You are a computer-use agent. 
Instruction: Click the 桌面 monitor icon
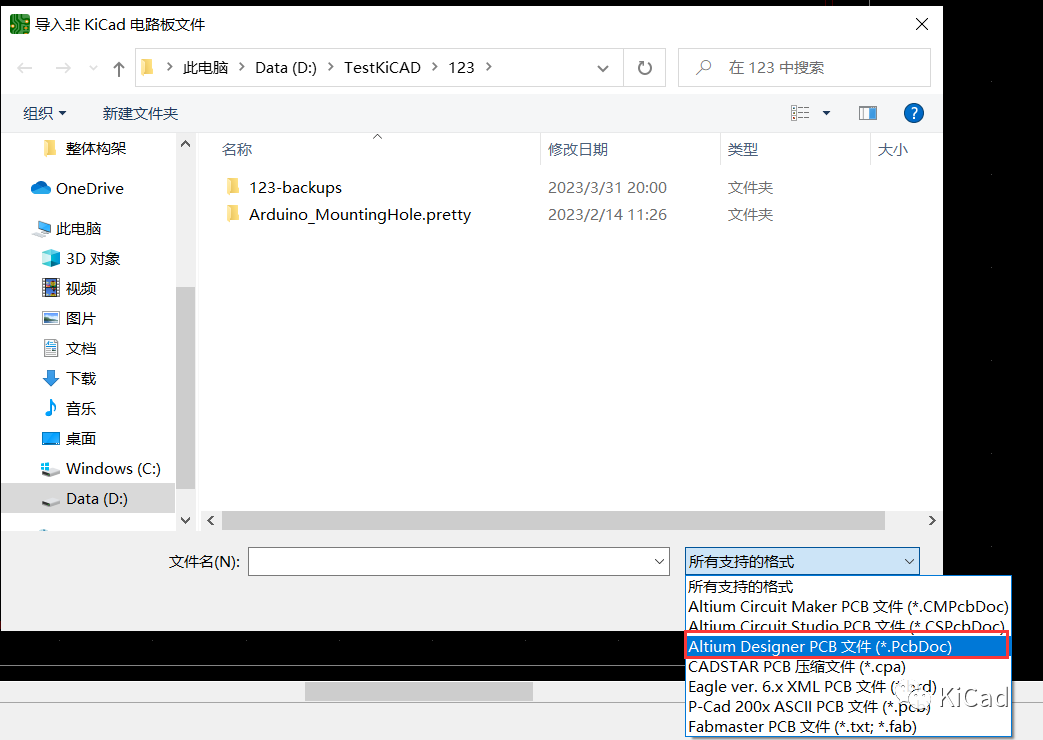51,439
